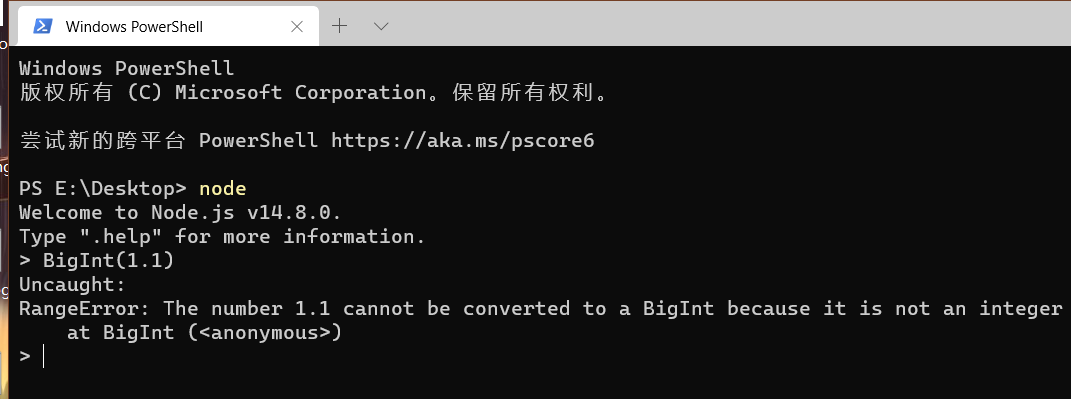Open a new tab with plus button
1071x399 pixels.
[339, 26]
